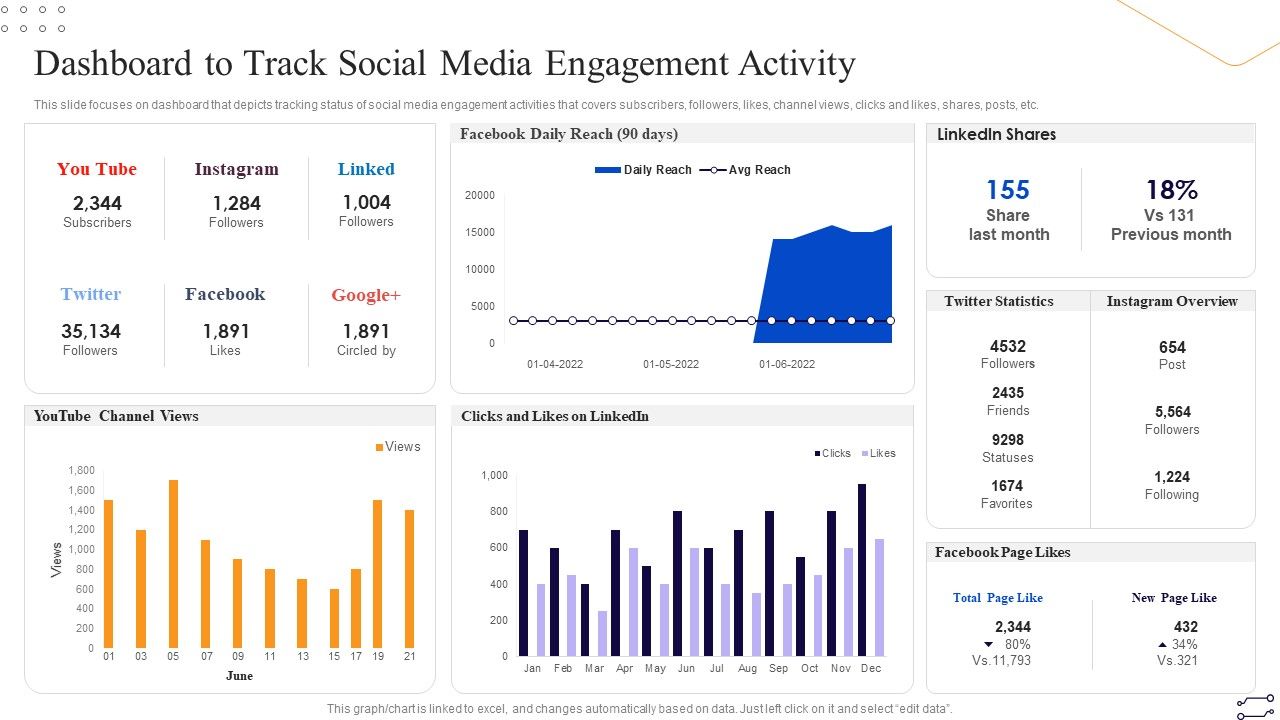
Task: Click the 1,891 Circled by value
Action: coord(366,331)
